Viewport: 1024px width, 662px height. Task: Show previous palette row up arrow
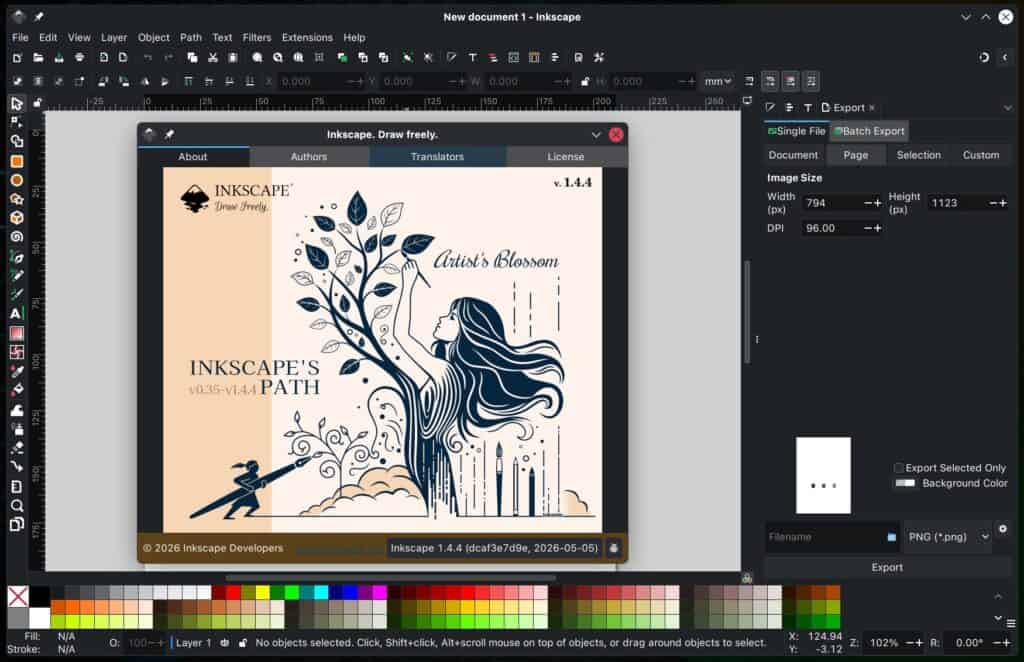click(998, 596)
